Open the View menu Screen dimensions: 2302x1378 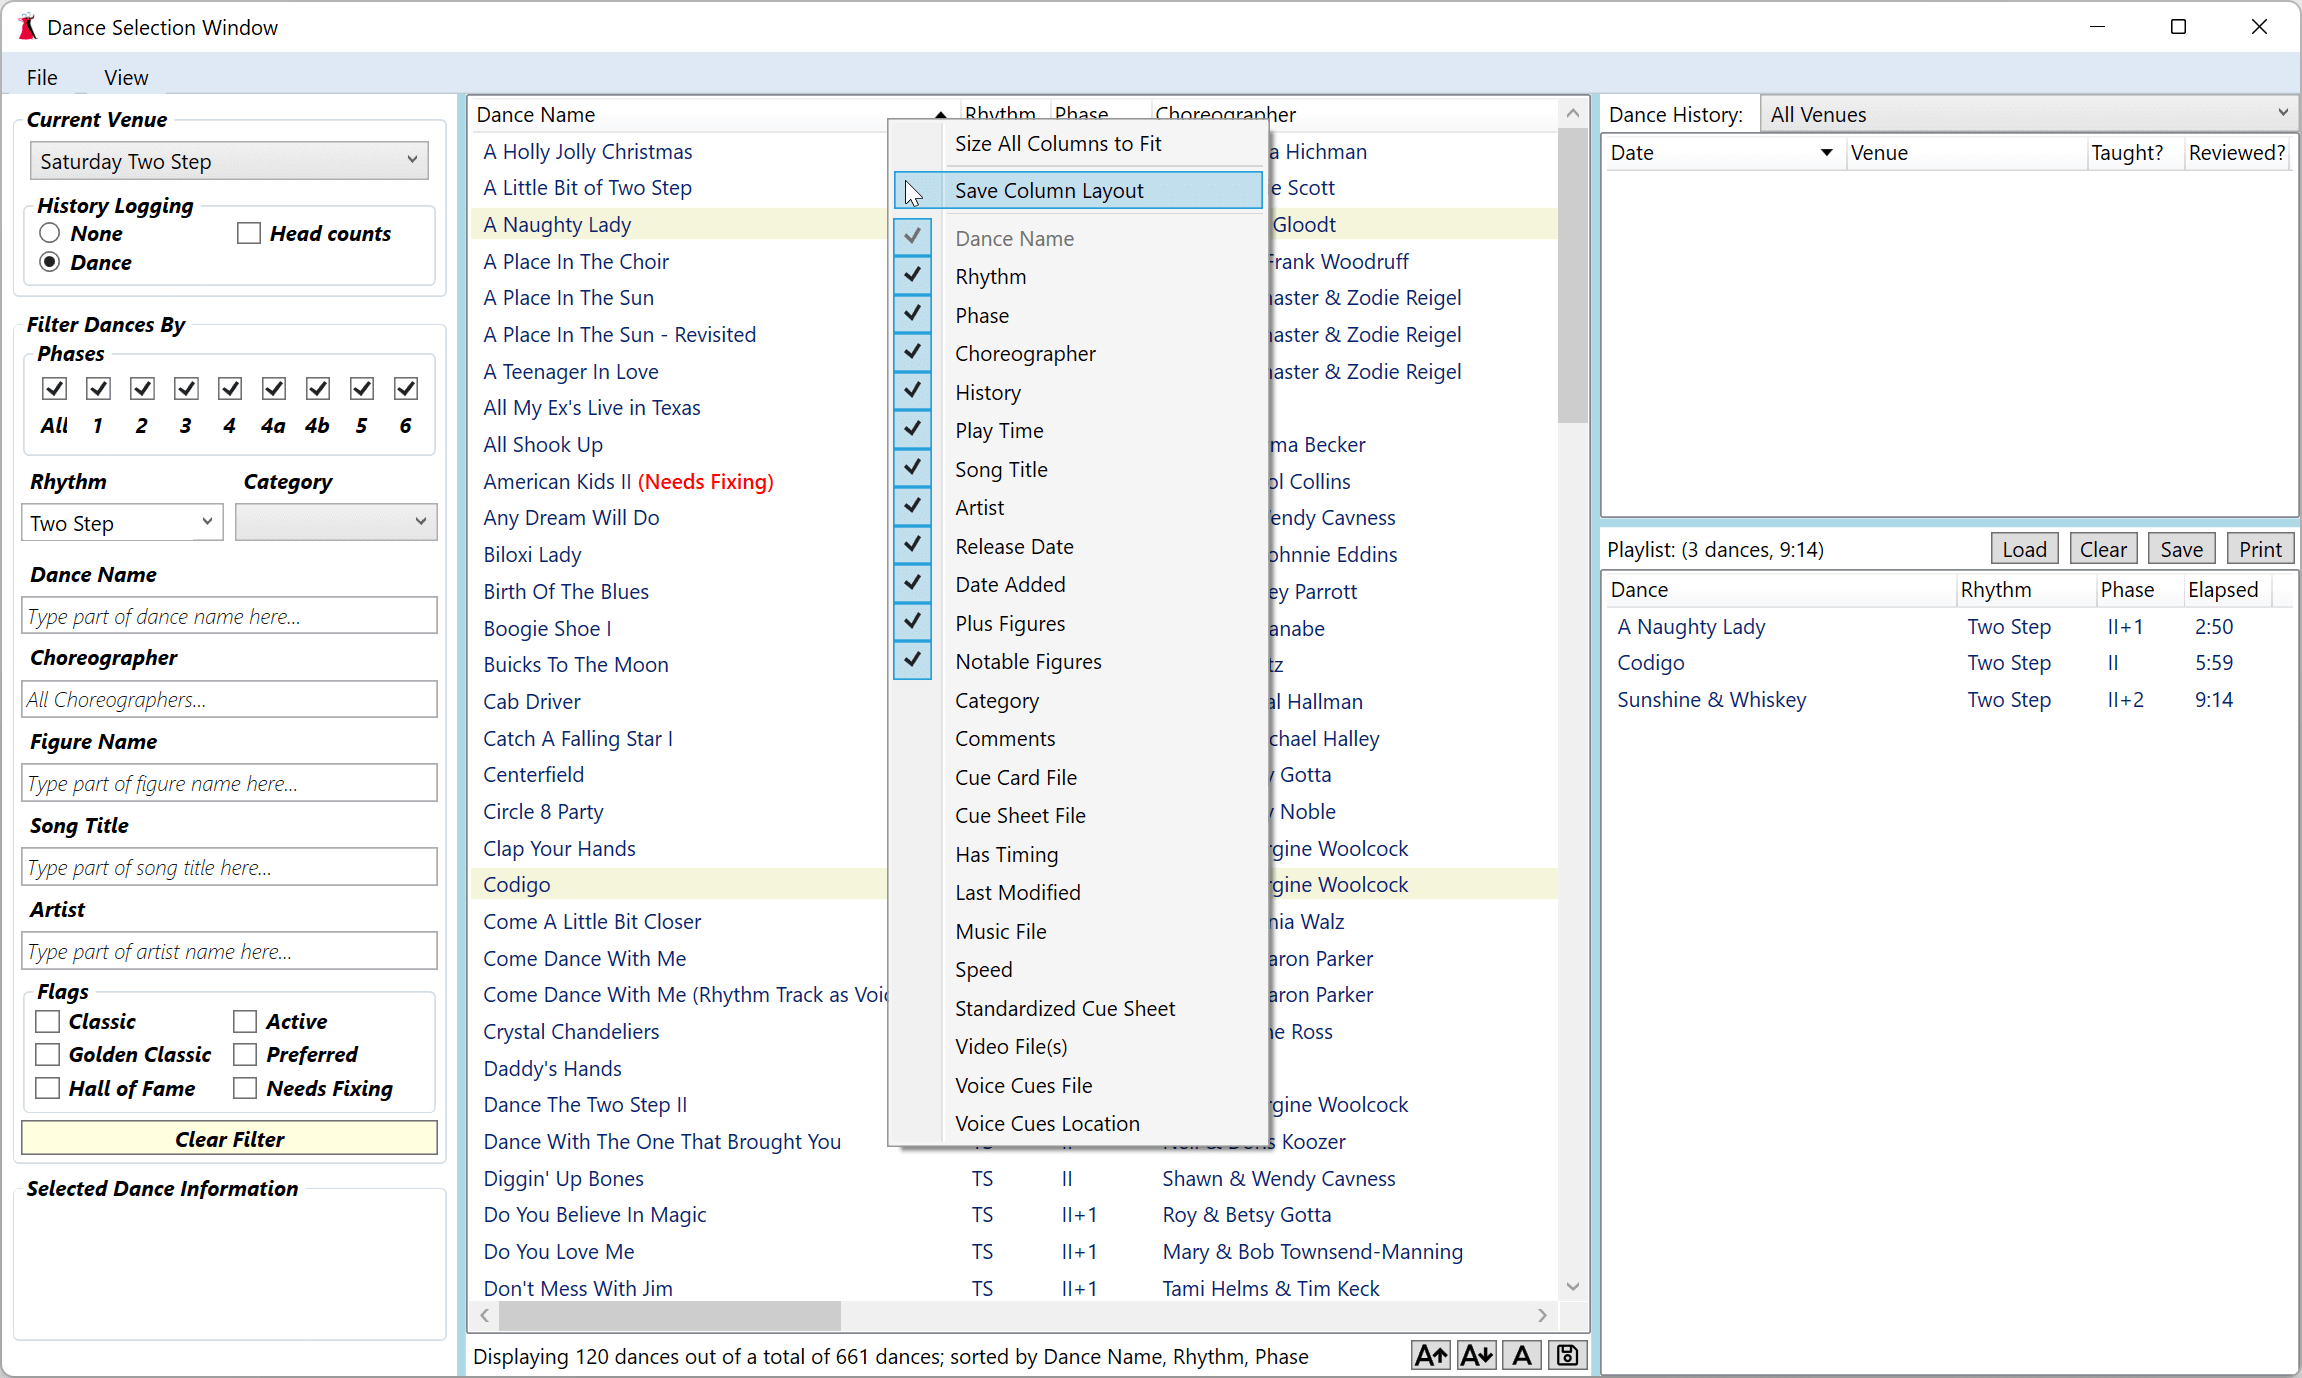click(x=126, y=77)
